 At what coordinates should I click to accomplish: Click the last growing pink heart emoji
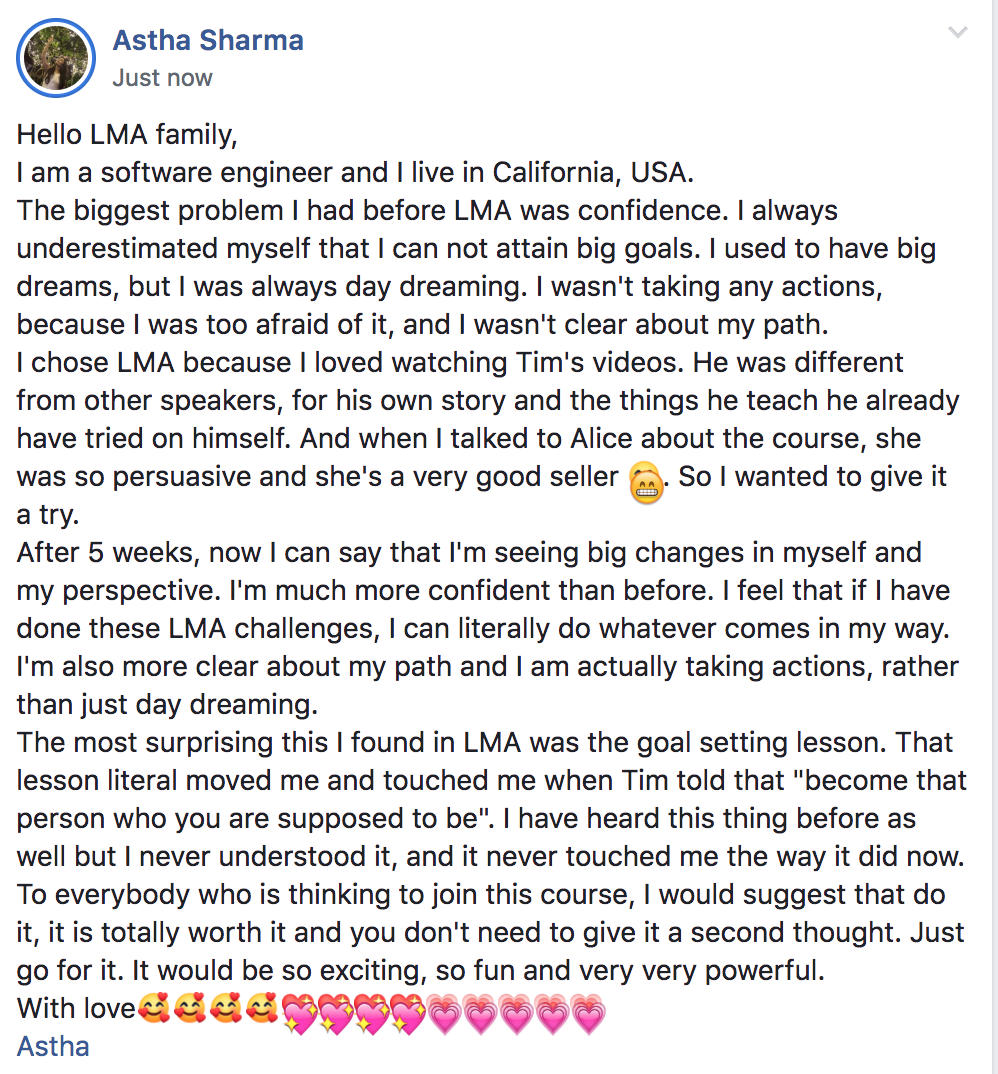tap(588, 1014)
